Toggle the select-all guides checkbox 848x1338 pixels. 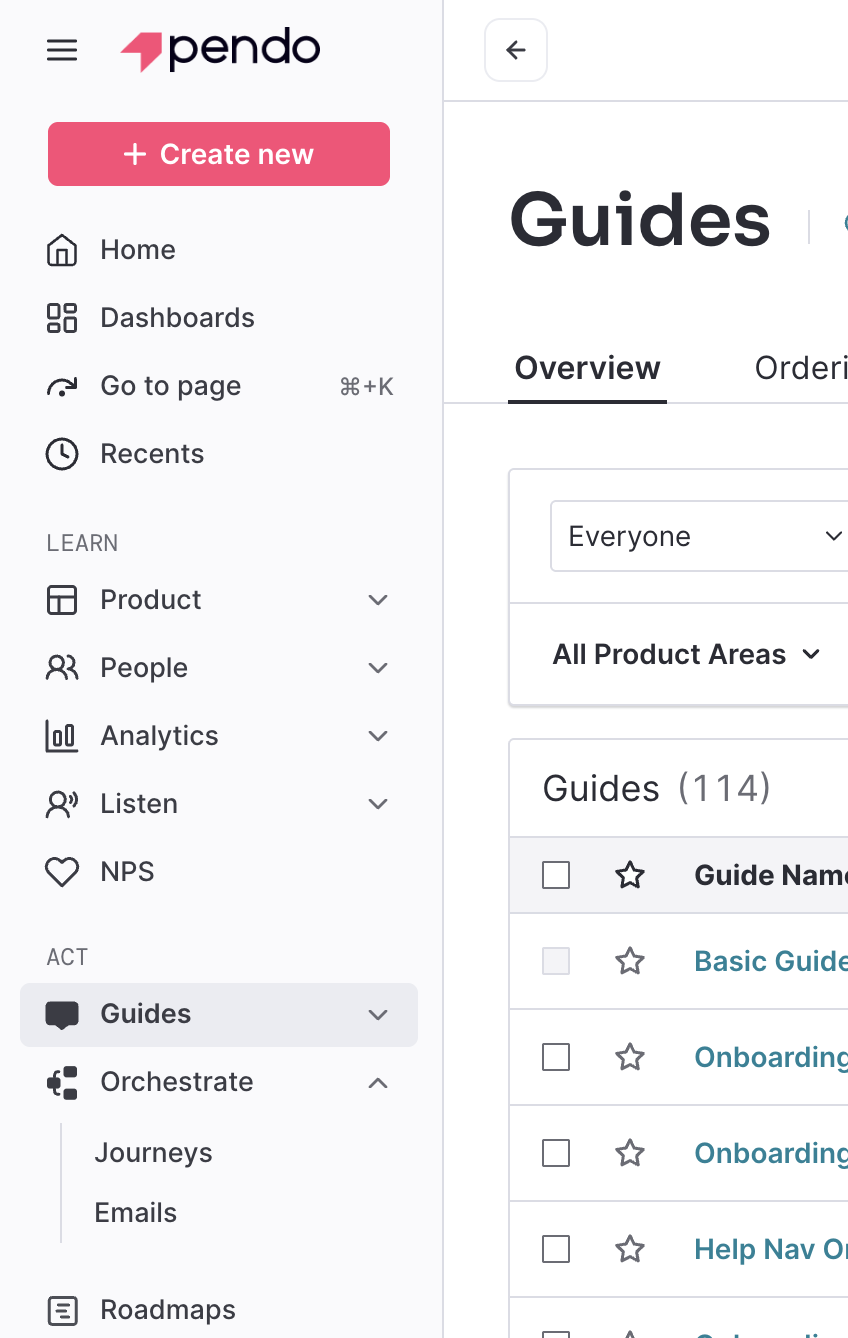point(556,876)
